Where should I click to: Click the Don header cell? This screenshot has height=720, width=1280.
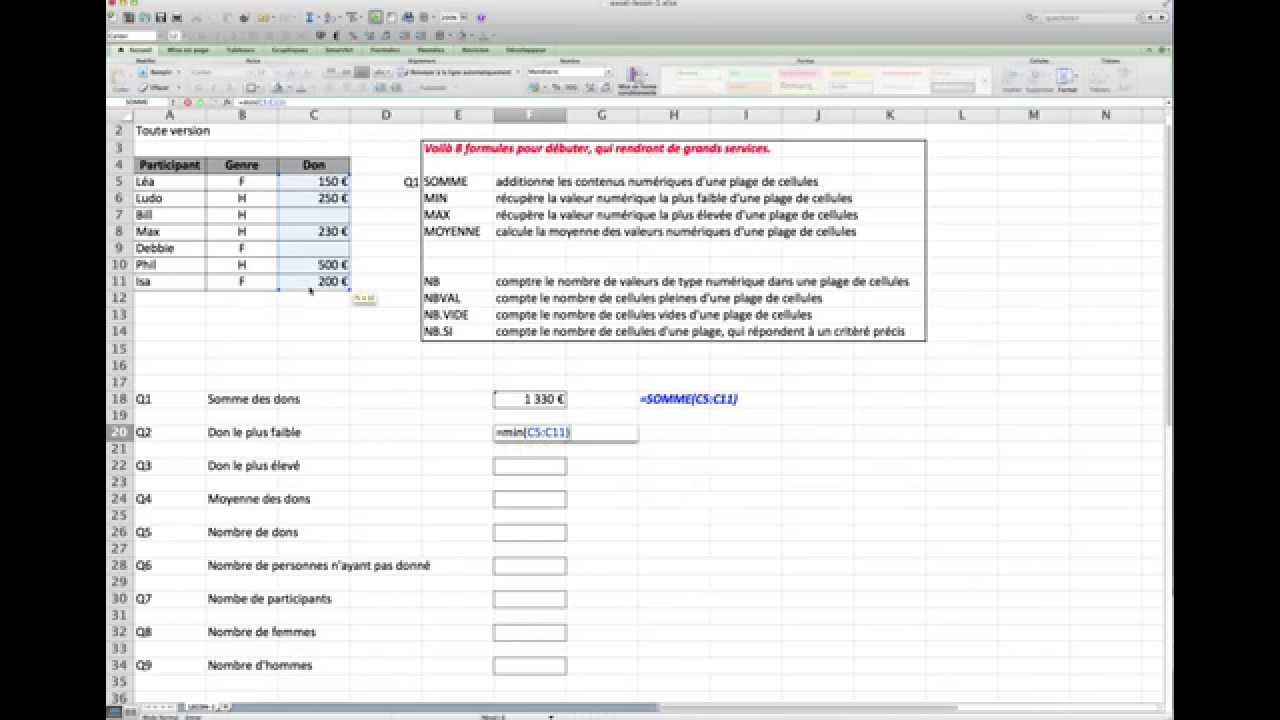314,165
